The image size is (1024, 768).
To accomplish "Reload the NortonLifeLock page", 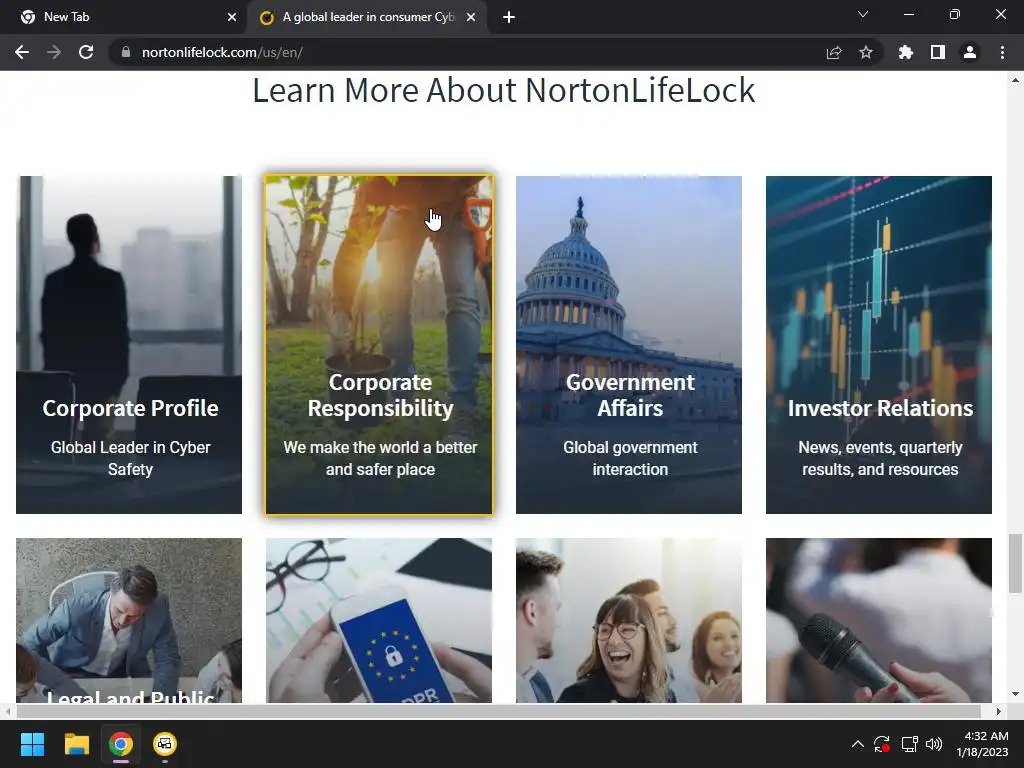I will point(86,52).
